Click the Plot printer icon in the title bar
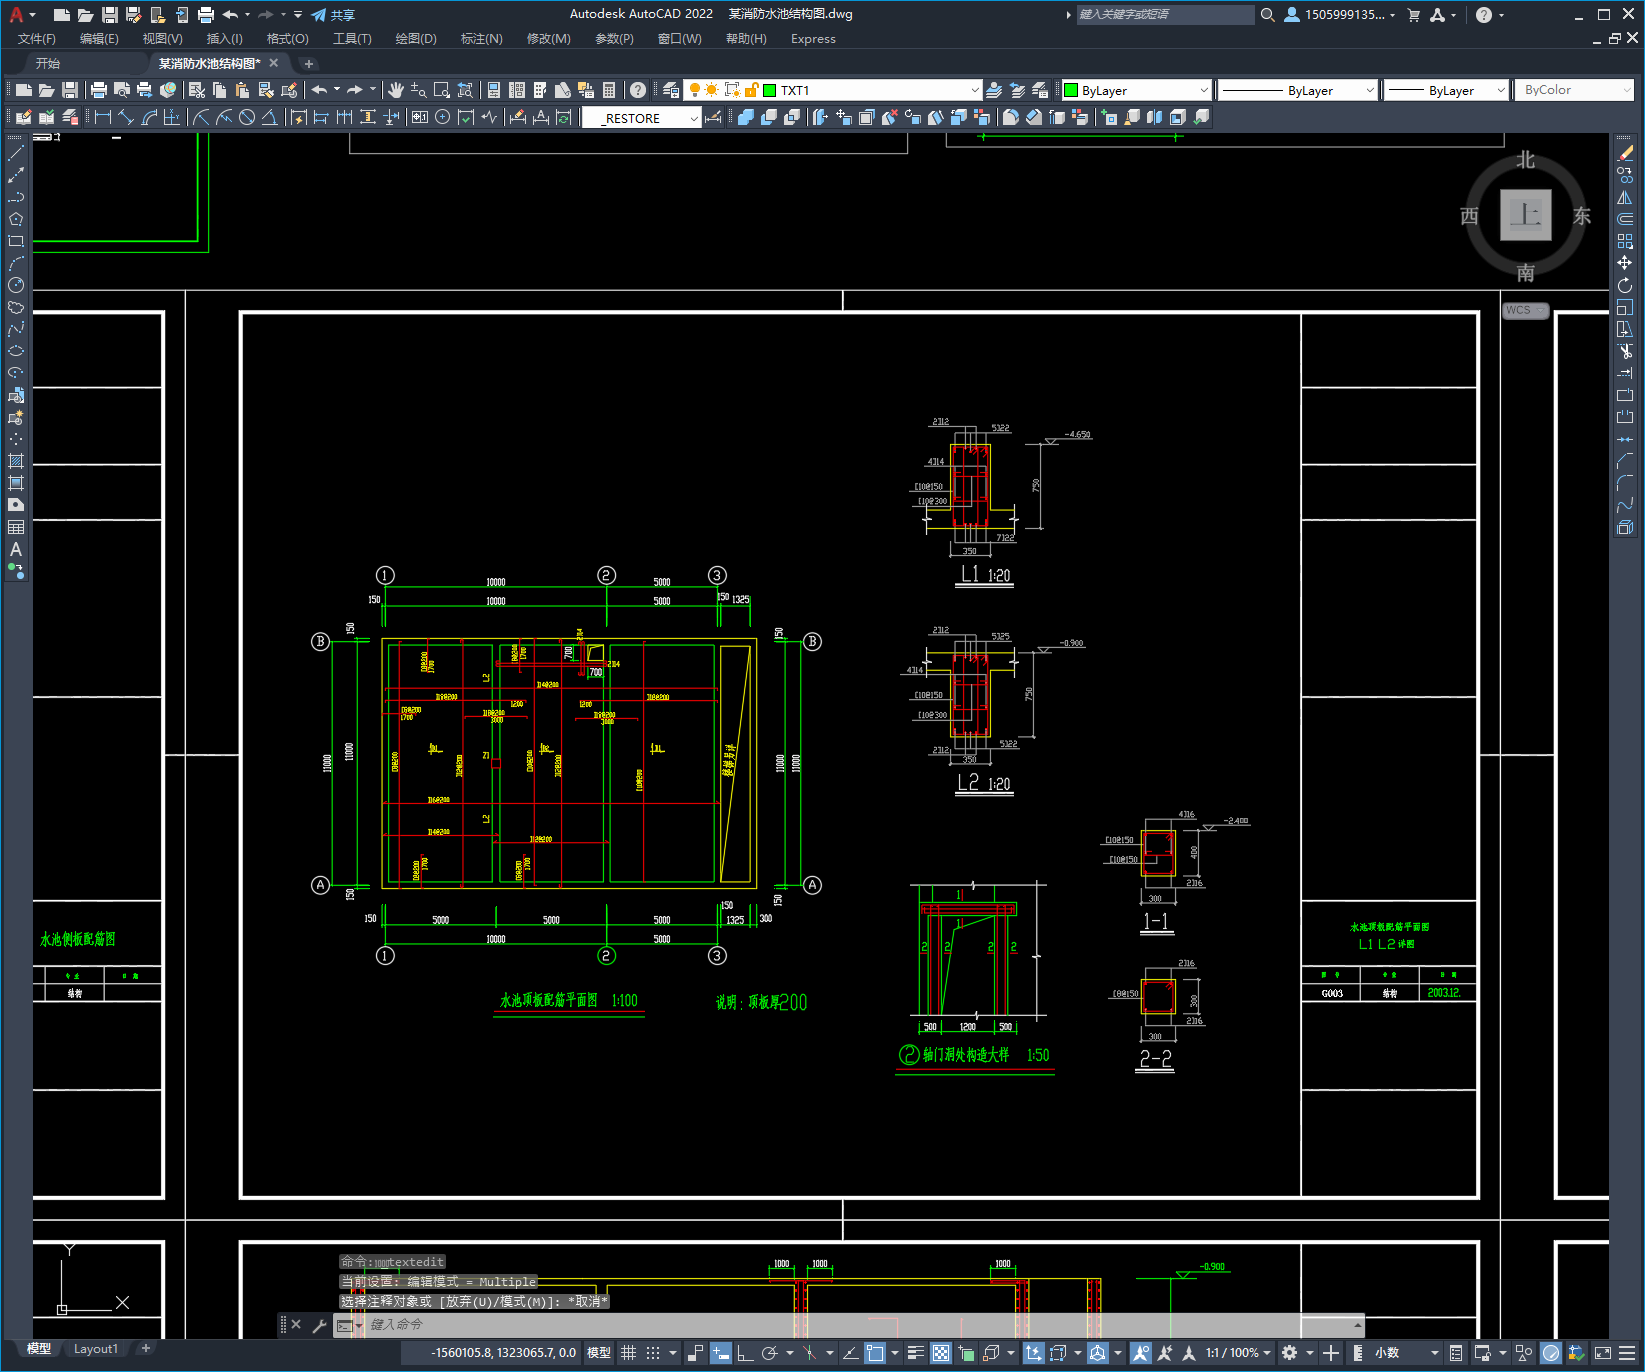 pos(206,15)
